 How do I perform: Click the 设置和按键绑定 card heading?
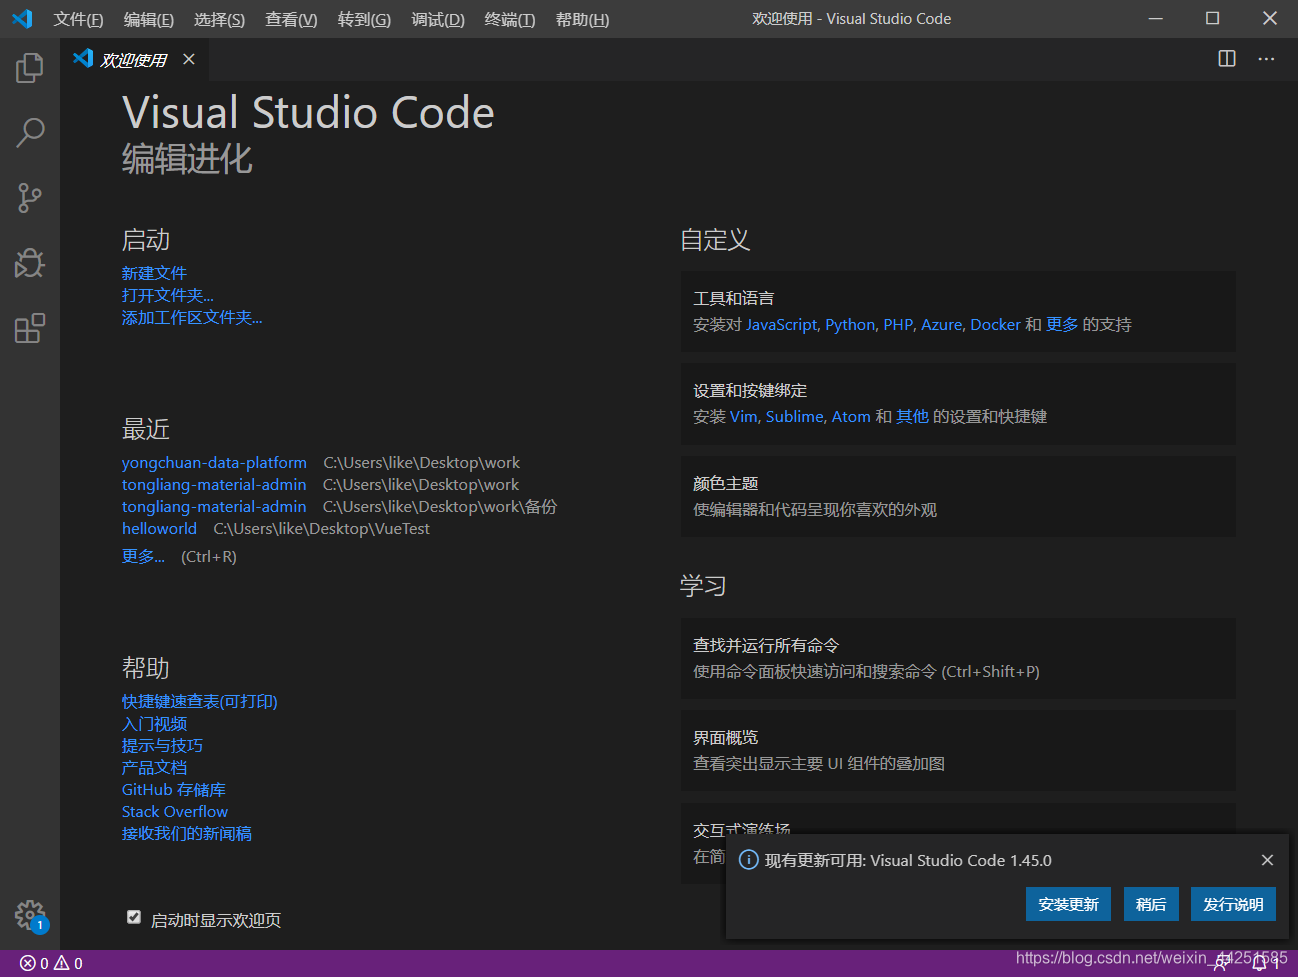click(x=750, y=390)
